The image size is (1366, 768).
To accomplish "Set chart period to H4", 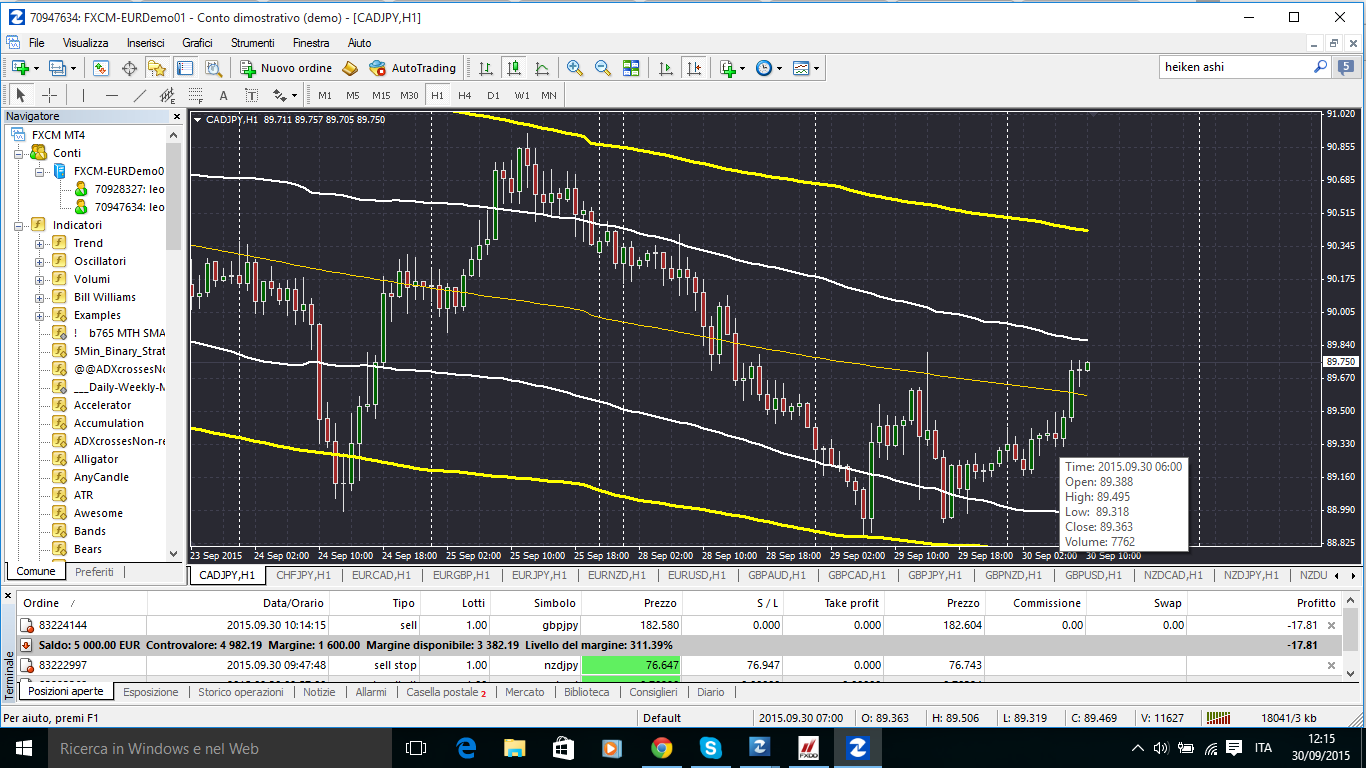I will pos(465,95).
